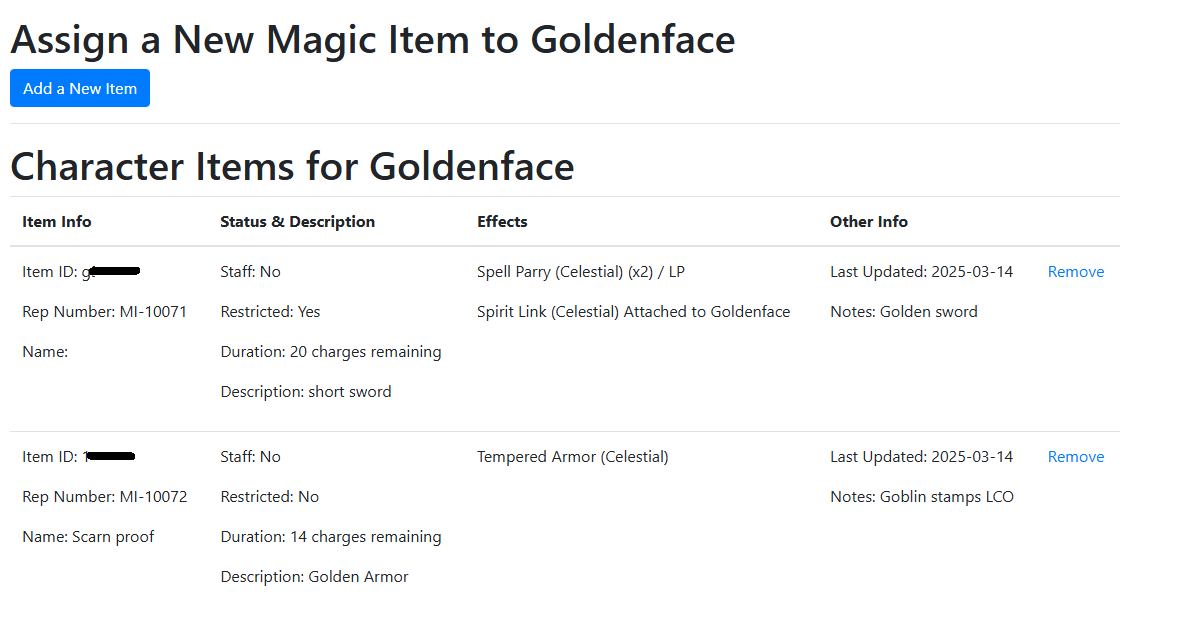Click the Name: Scarn proof text

pos(88,537)
